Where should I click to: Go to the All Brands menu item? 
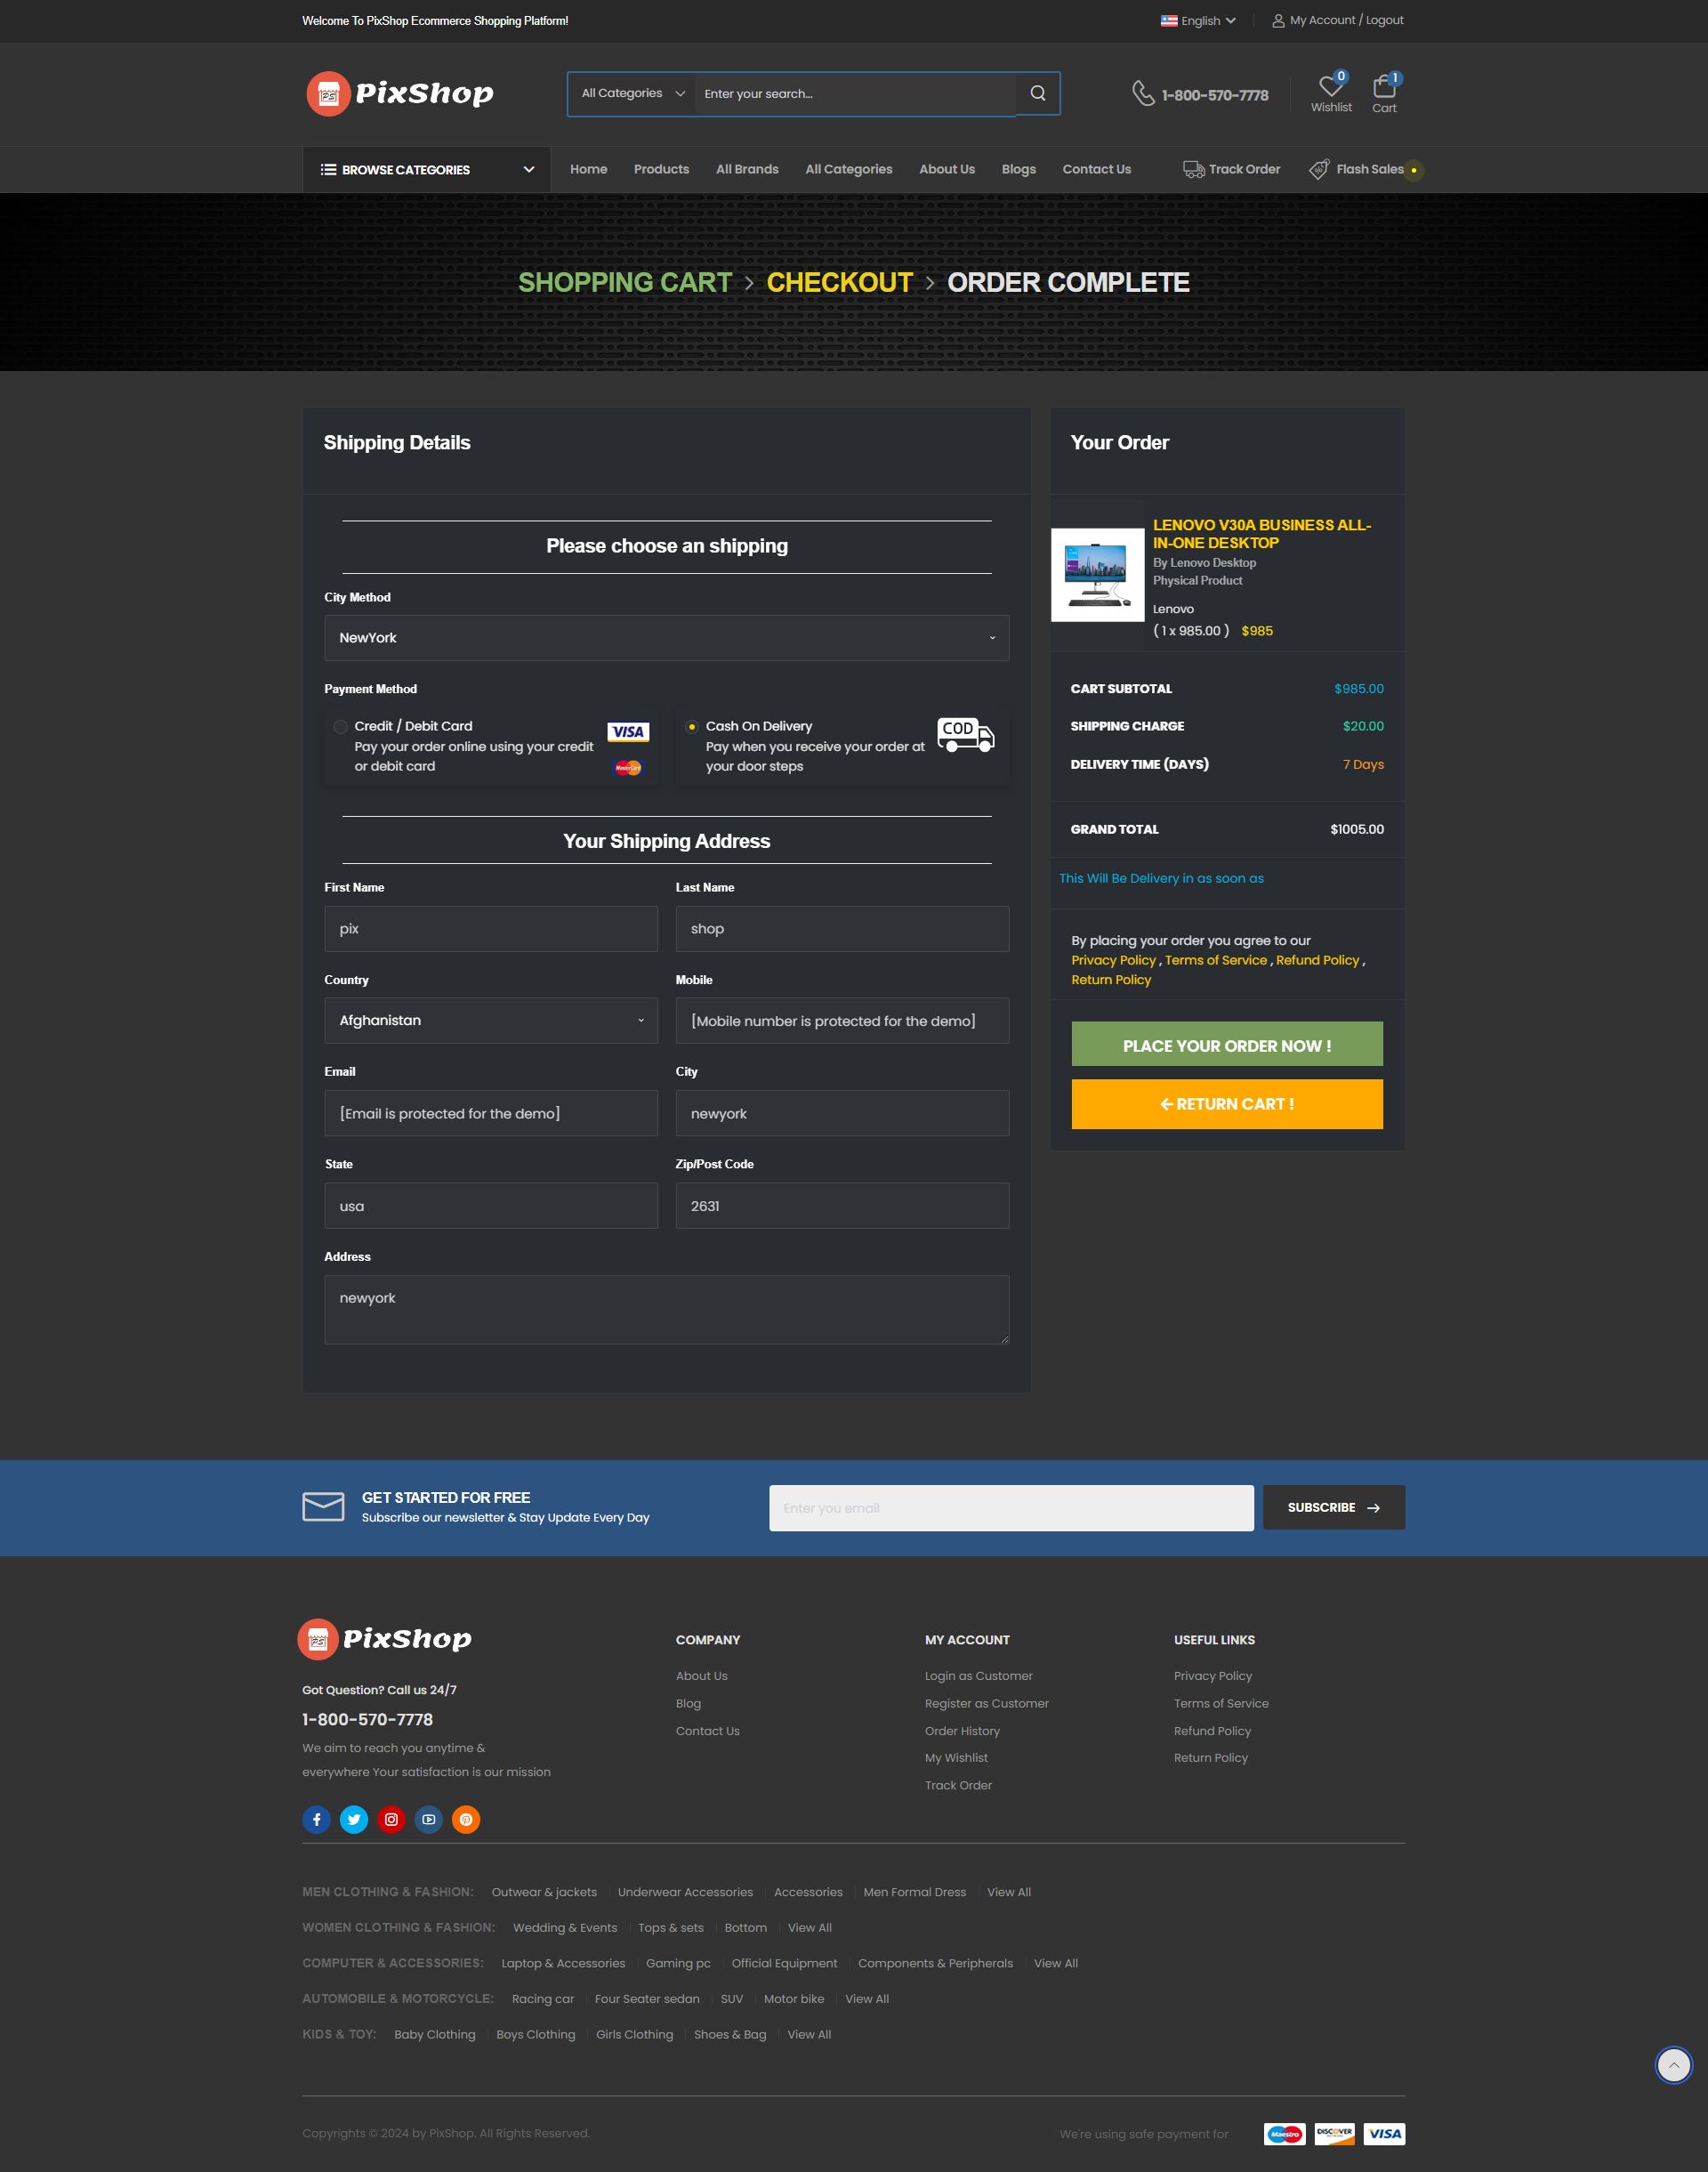747,169
